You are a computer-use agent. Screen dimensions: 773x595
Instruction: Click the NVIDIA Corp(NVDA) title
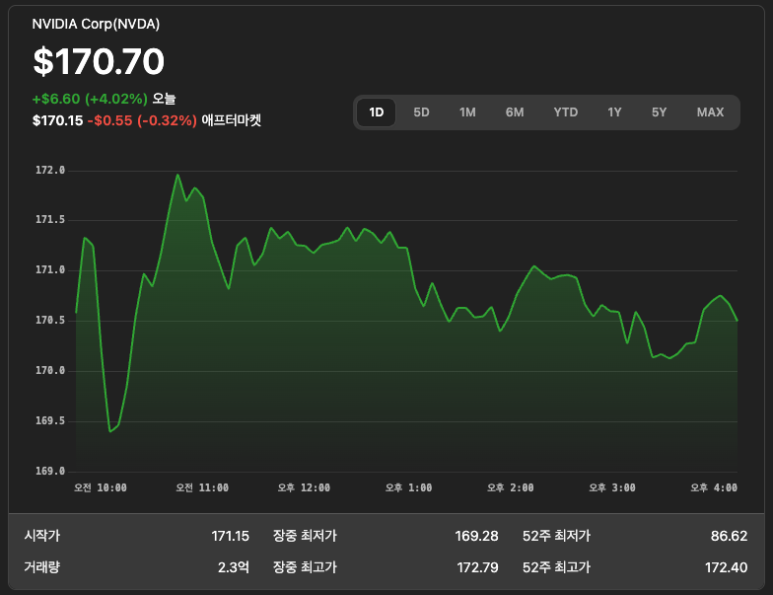[96, 24]
